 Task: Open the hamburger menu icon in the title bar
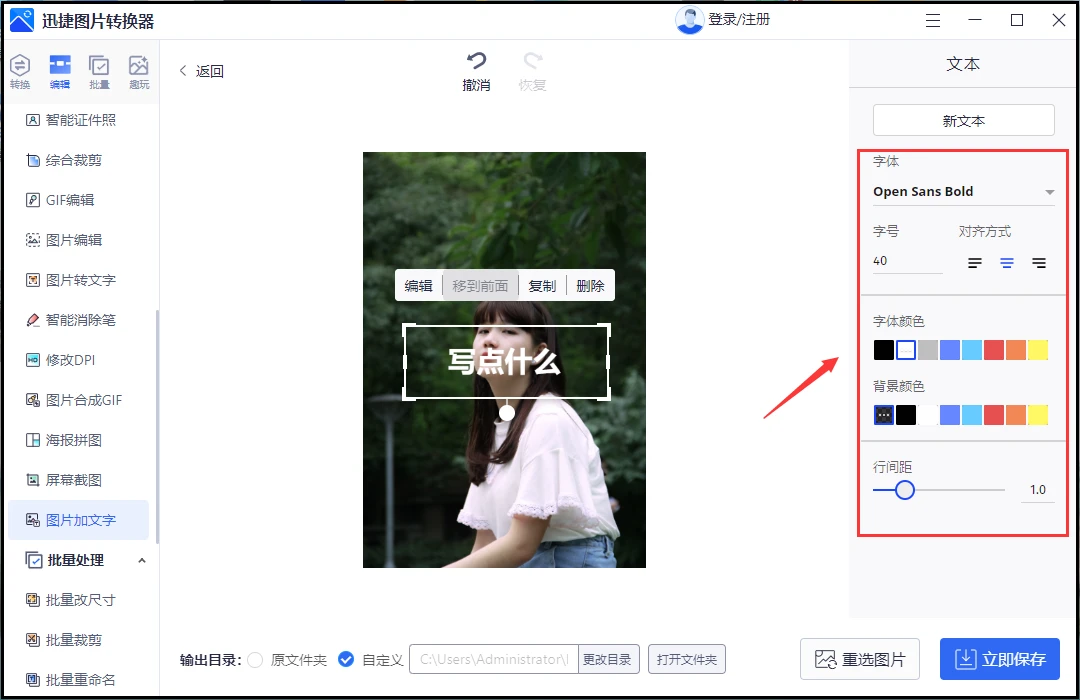(x=933, y=21)
